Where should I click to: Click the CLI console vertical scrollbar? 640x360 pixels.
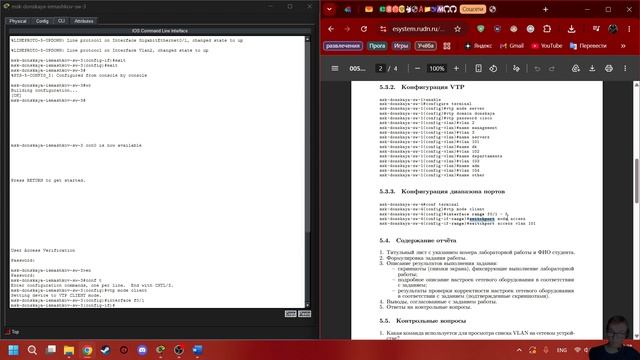click(x=307, y=171)
